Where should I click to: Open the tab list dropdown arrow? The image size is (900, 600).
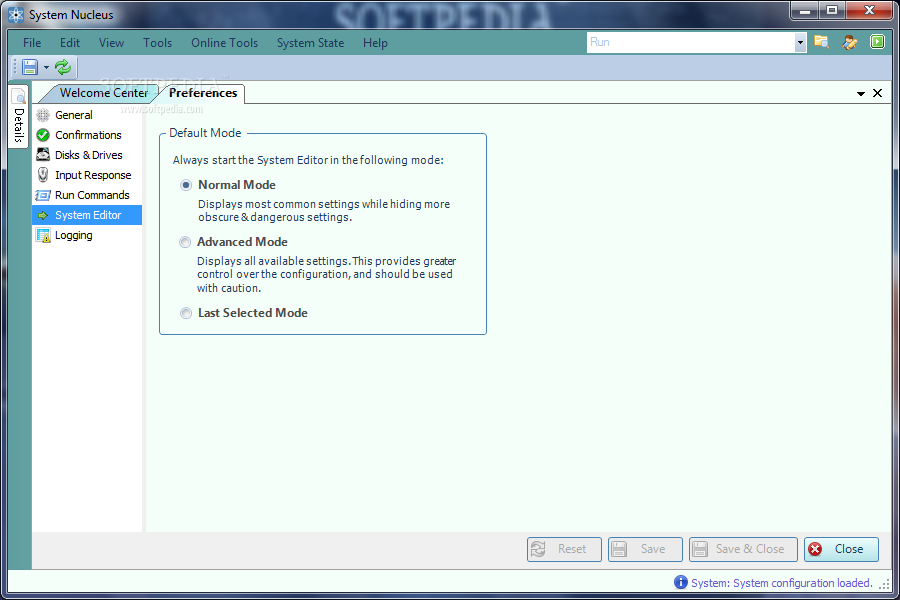pyautogui.click(x=861, y=94)
